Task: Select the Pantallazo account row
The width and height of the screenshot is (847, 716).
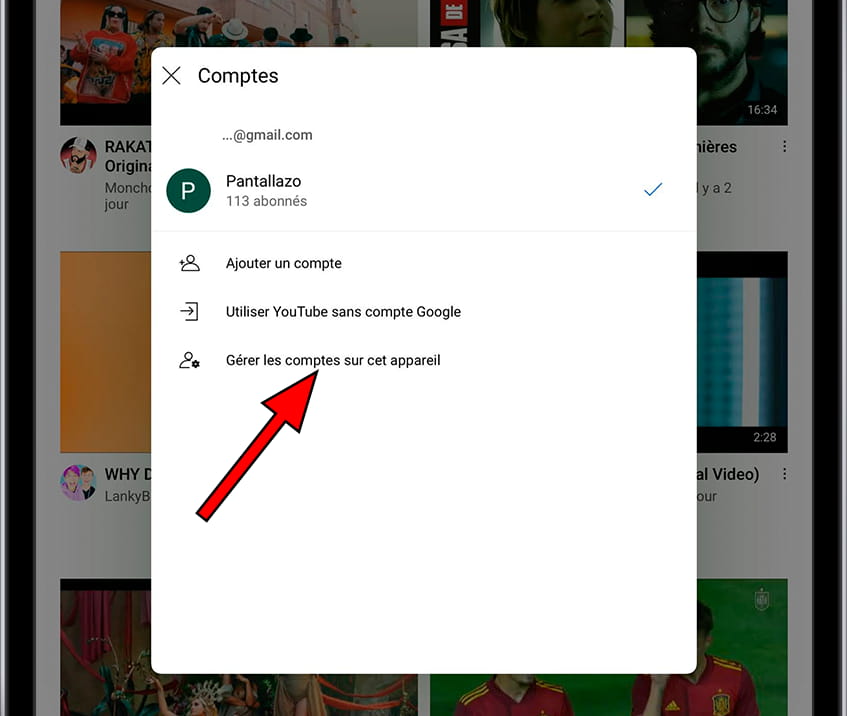Action: pos(424,190)
